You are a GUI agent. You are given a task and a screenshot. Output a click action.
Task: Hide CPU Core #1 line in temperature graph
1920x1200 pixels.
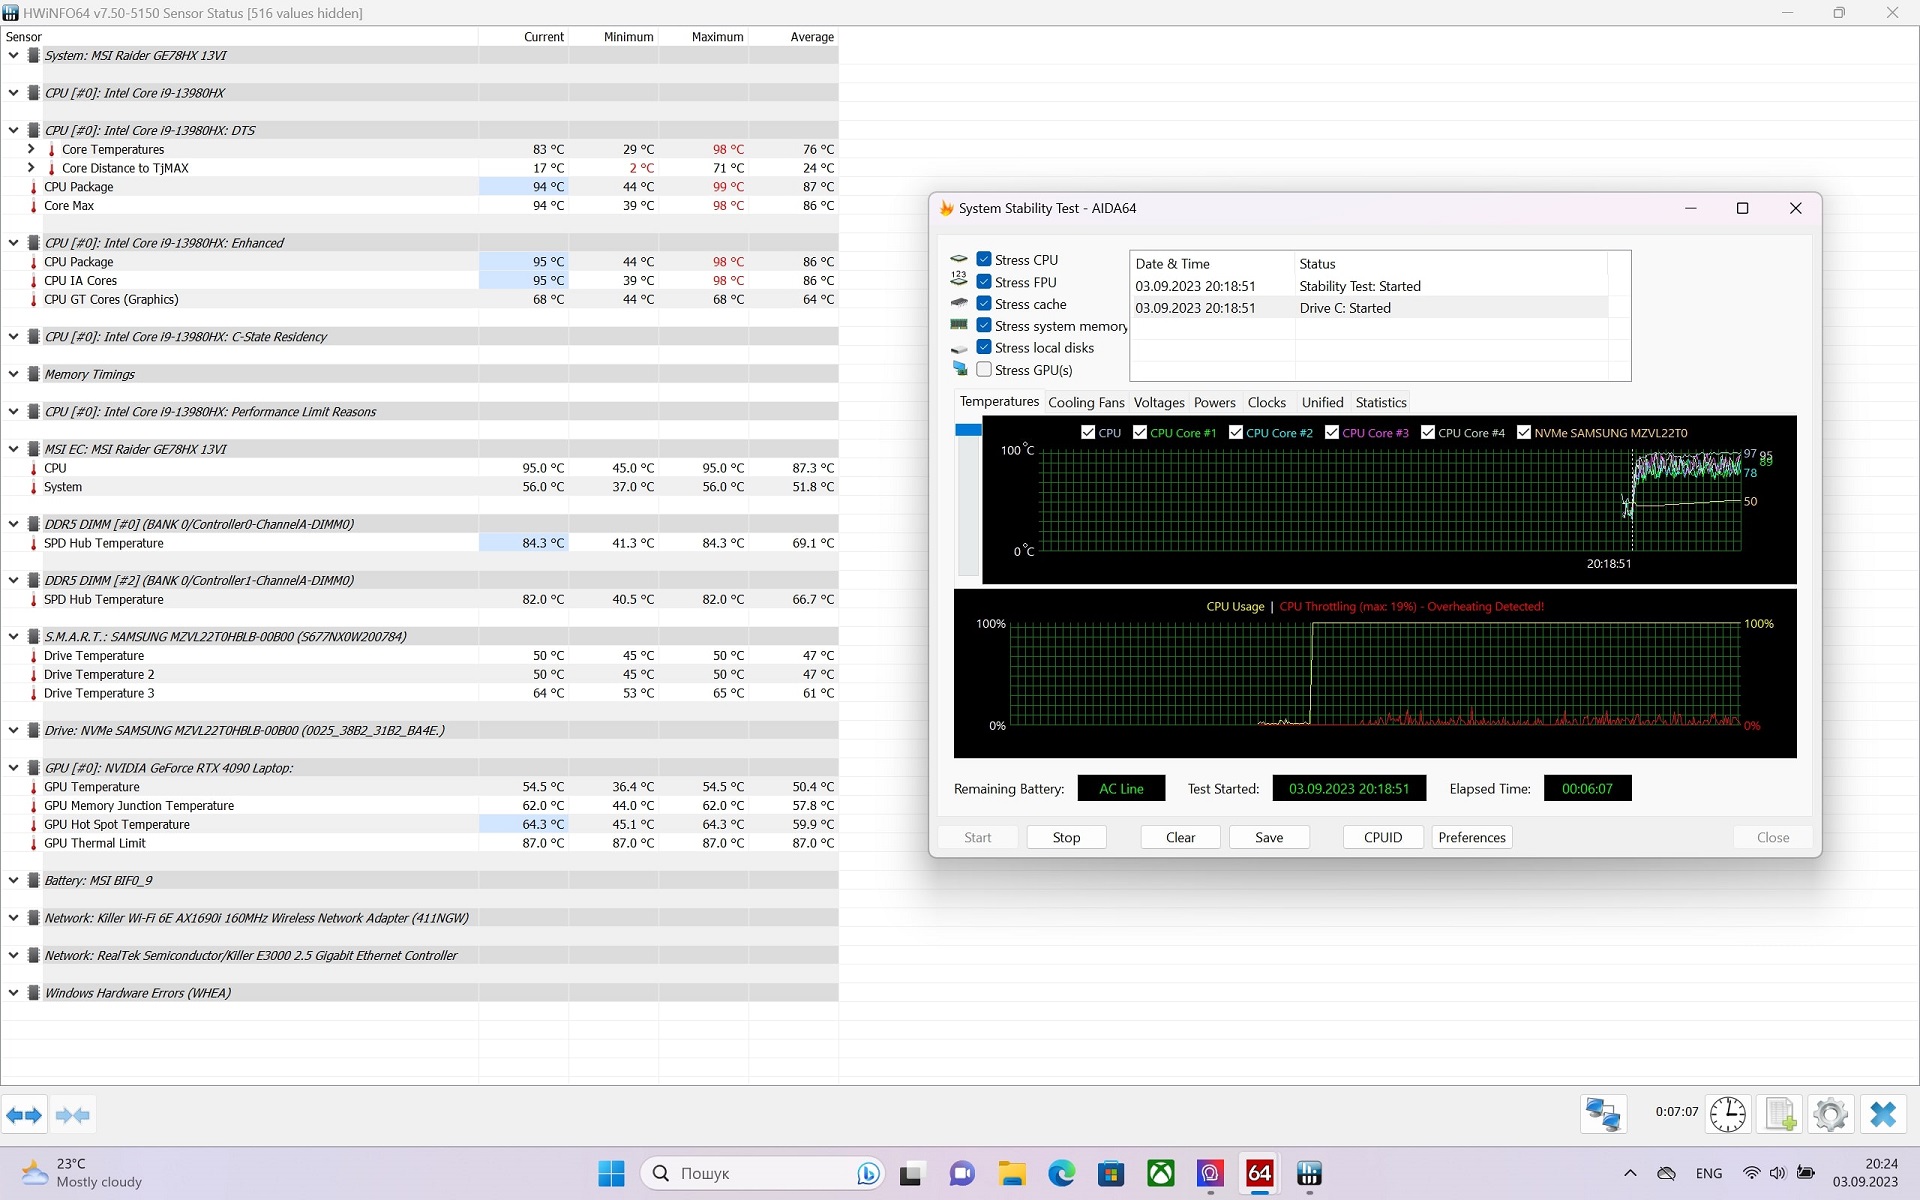pyautogui.click(x=1140, y=433)
